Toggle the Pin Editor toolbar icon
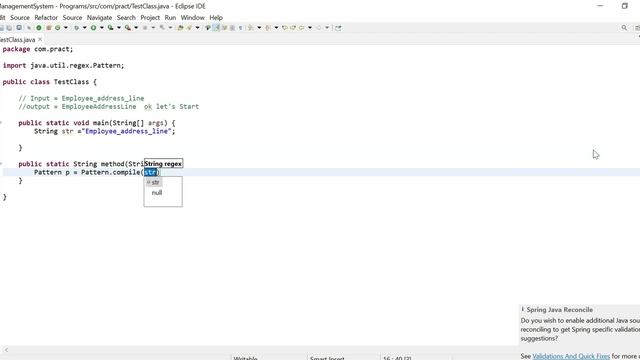Image resolution: width=640 pixels, height=360 pixels. click(x=338, y=28)
